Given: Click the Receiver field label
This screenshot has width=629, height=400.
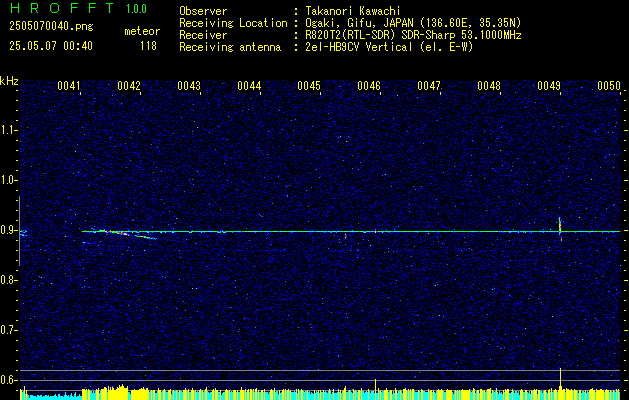Looking at the screenshot, I should (x=203, y=35).
